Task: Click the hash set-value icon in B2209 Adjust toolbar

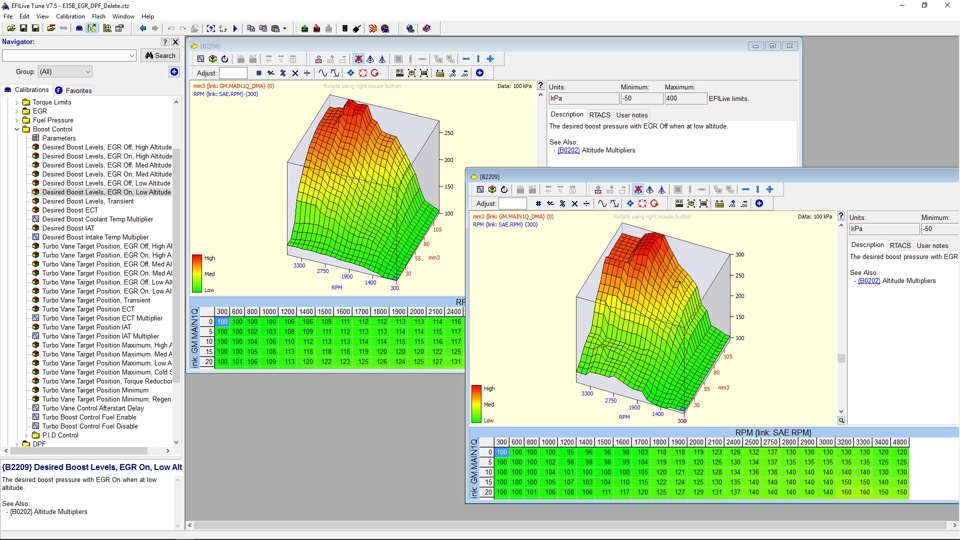Action: [x=538, y=203]
